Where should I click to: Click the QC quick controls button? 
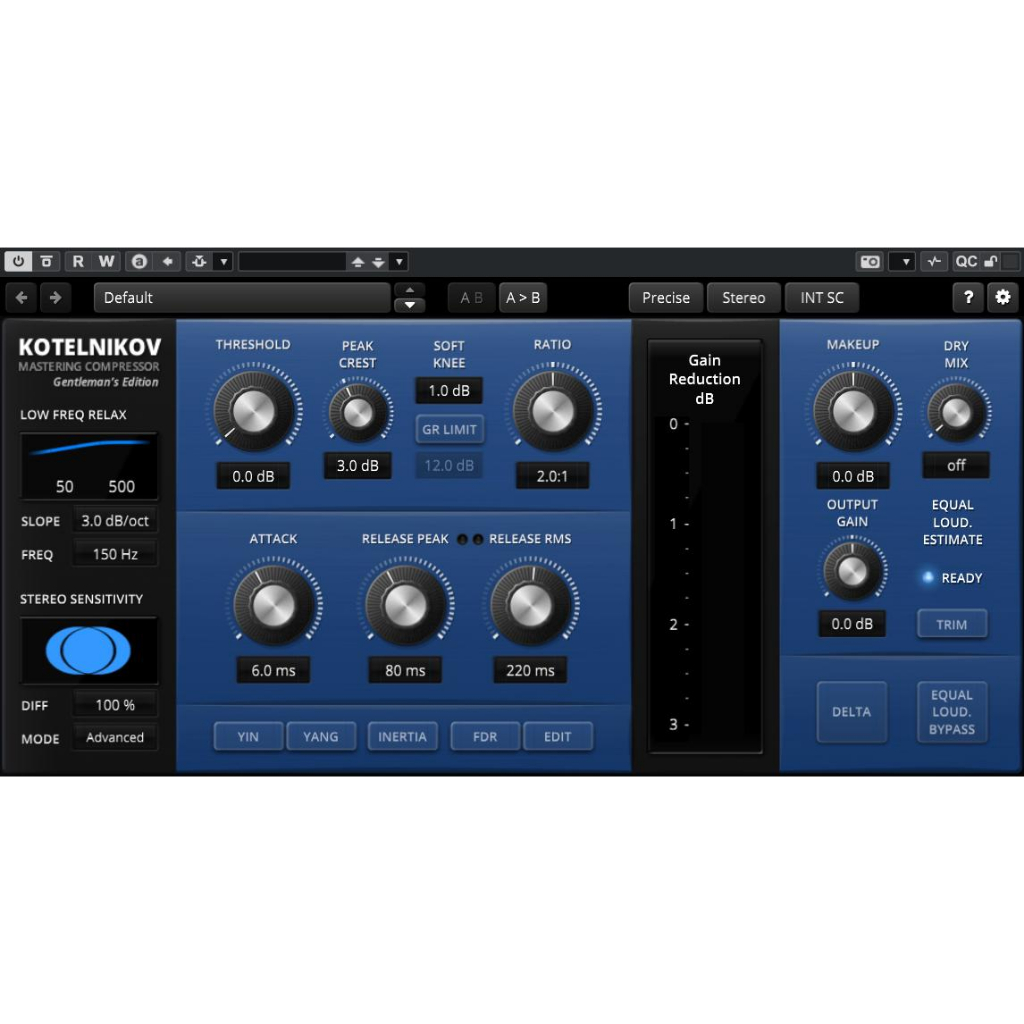(966, 261)
